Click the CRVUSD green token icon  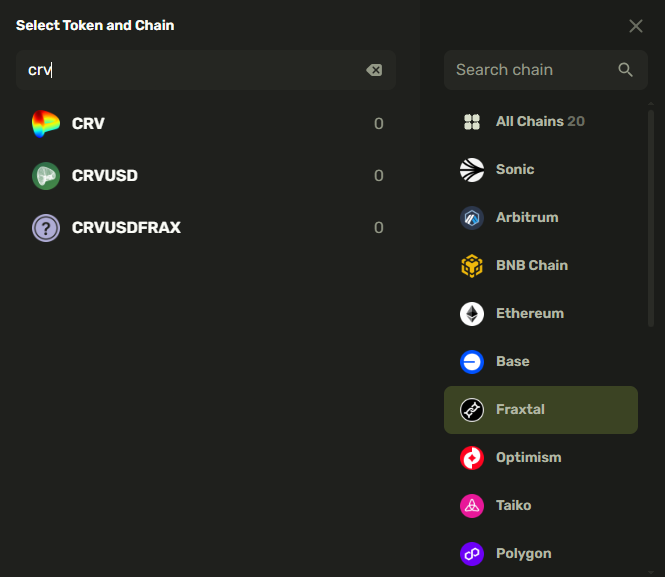(x=46, y=176)
